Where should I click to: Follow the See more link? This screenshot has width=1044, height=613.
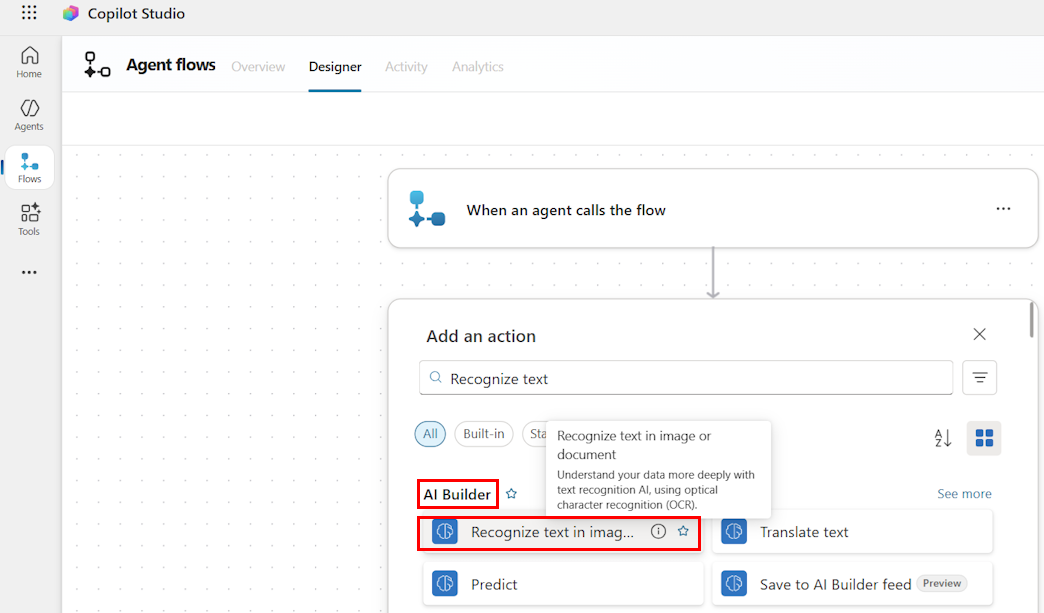964,494
